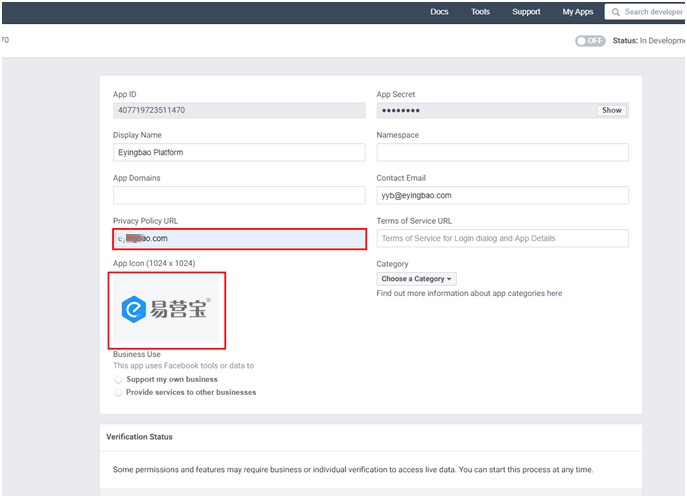Focus the Terms of Service URL field
The width and height of the screenshot is (687, 498).
click(x=502, y=238)
